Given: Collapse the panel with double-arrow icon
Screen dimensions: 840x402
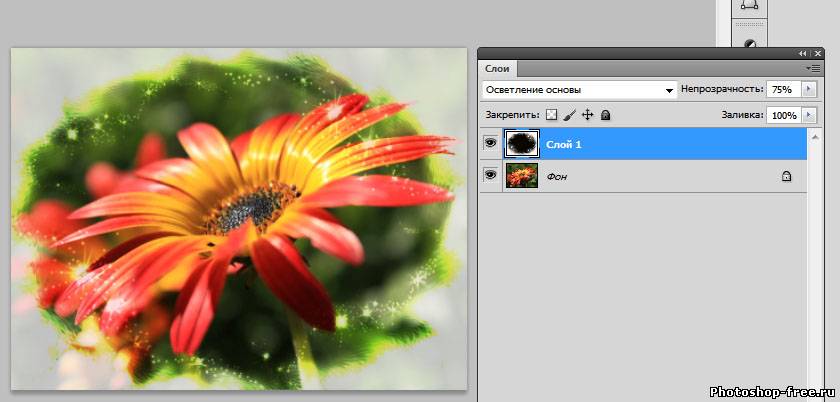Looking at the screenshot, I should (802, 53).
